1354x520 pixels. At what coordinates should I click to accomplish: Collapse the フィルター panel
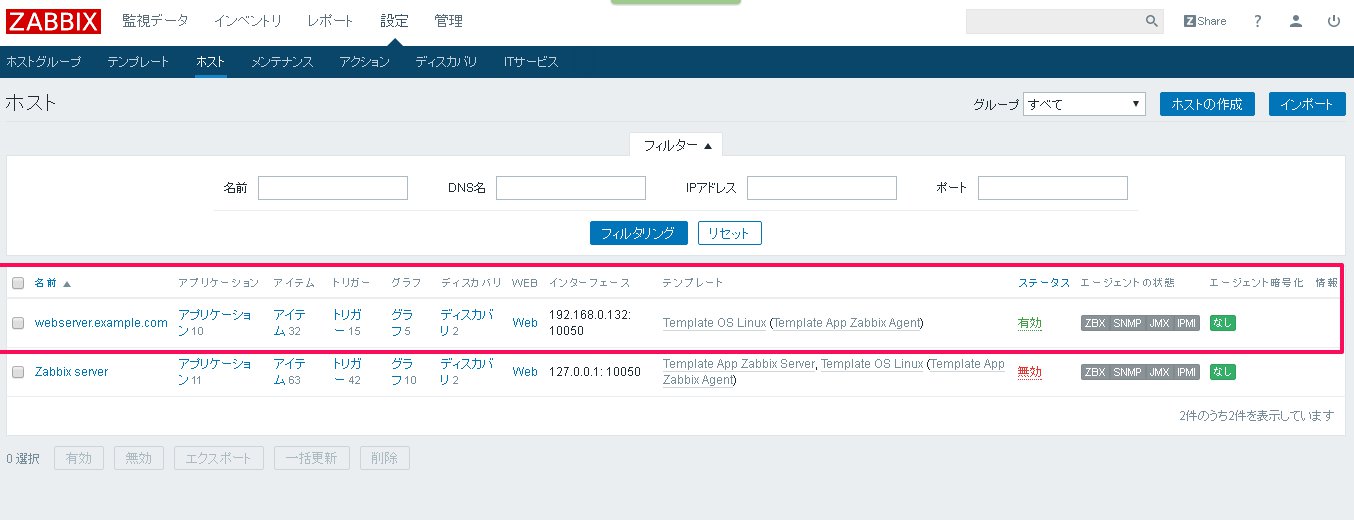click(x=677, y=145)
